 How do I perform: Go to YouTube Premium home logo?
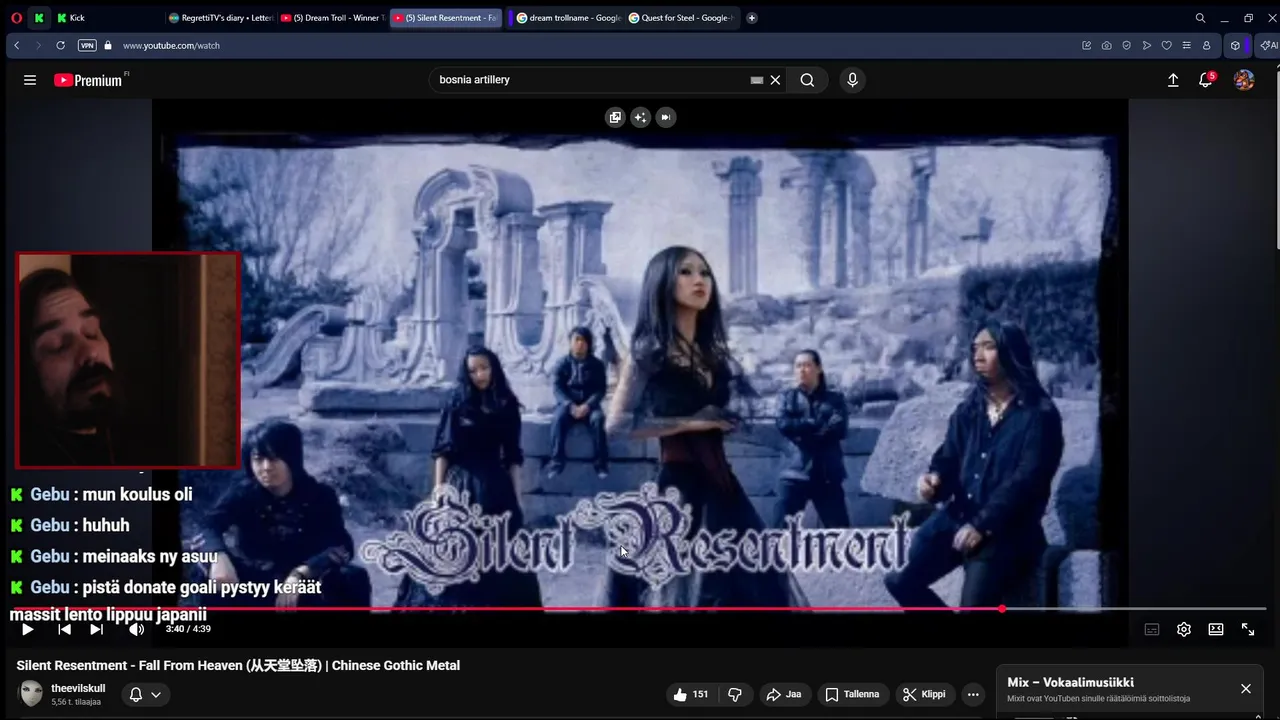[88, 80]
